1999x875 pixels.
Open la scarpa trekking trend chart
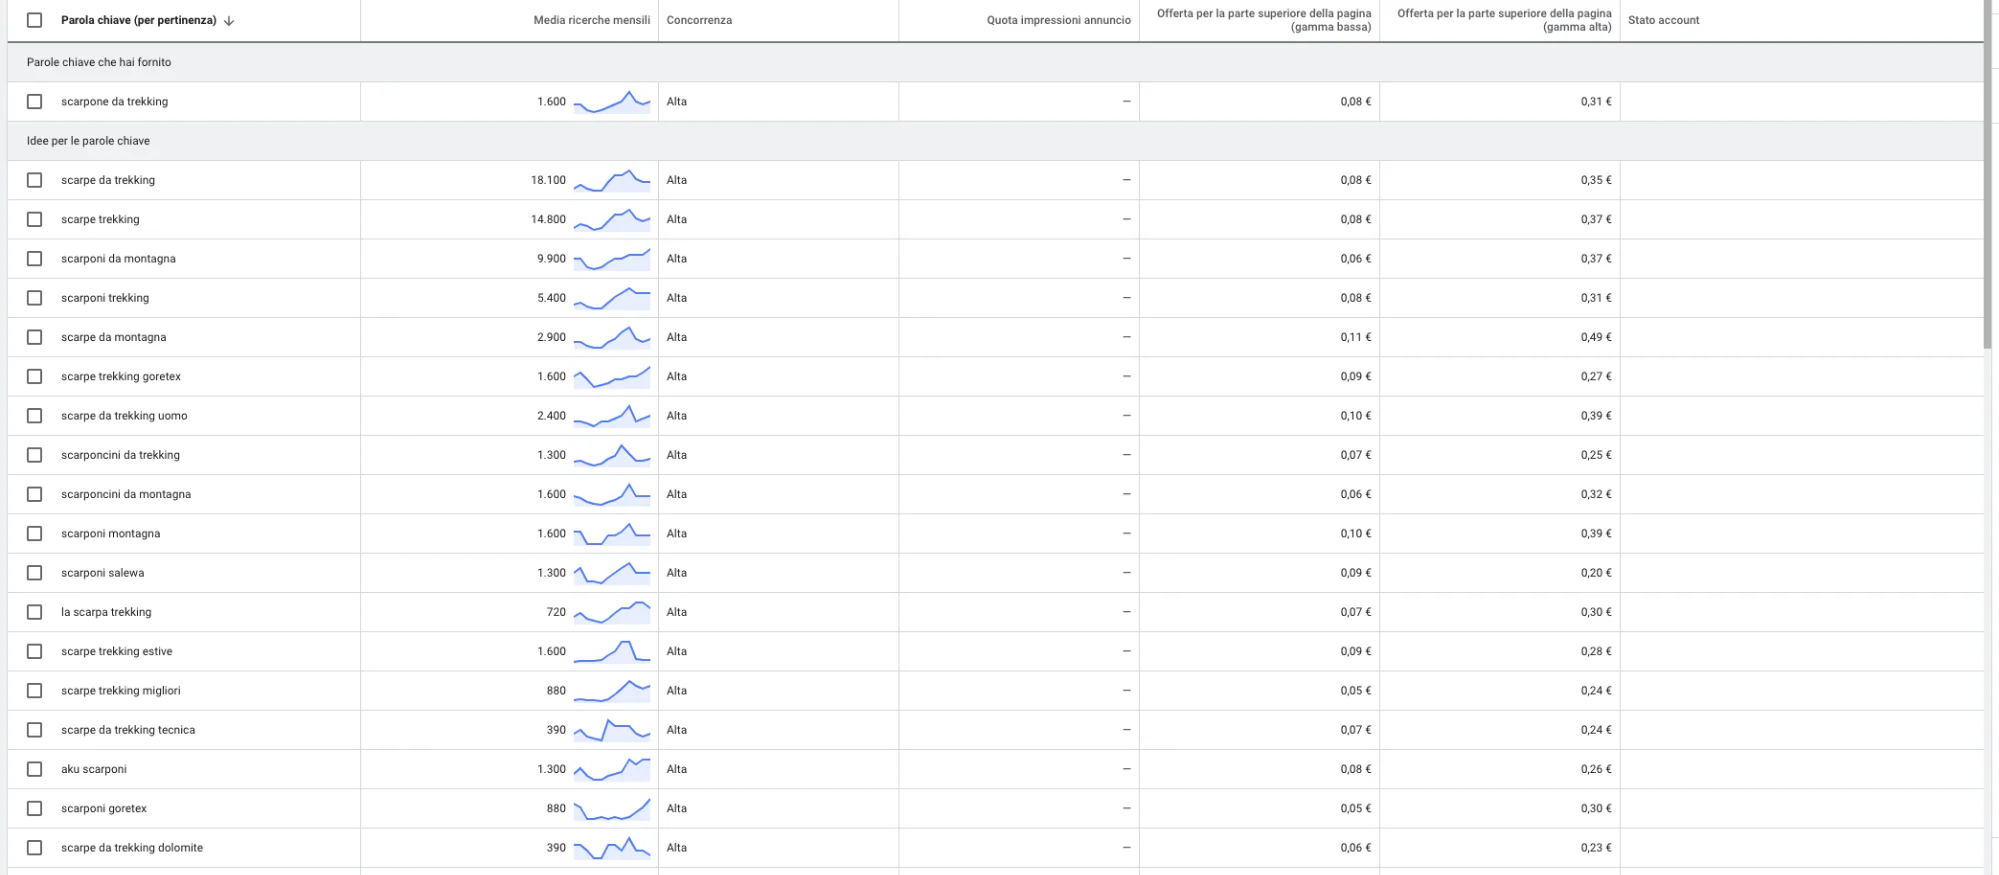coord(612,612)
